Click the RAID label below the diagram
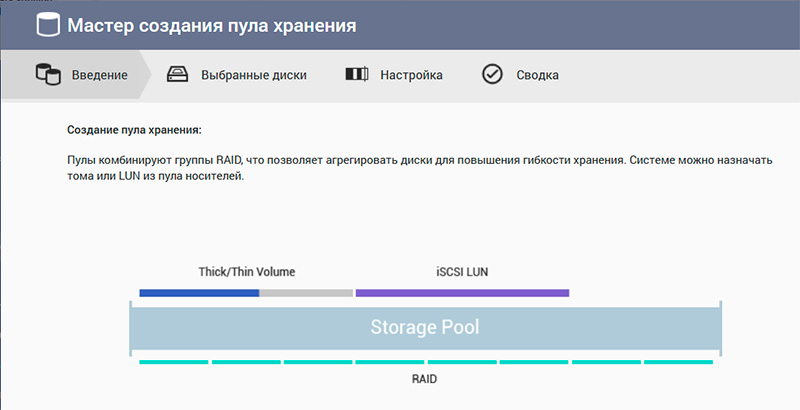The height and width of the screenshot is (410, 800). [x=424, y=380]
